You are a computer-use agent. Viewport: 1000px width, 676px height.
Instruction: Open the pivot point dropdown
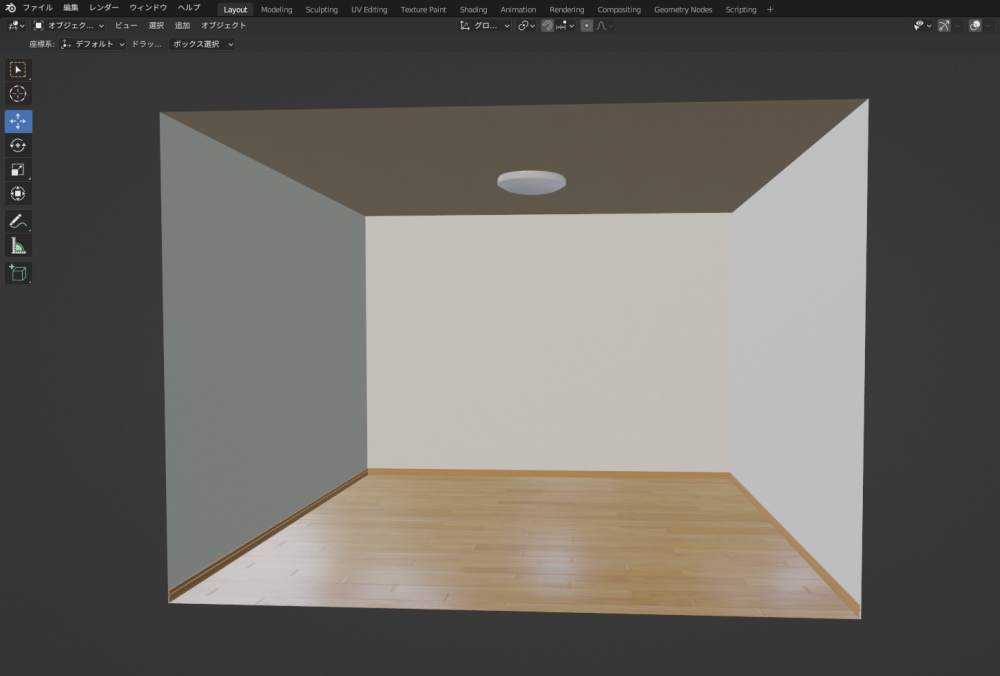click(525, 26)
